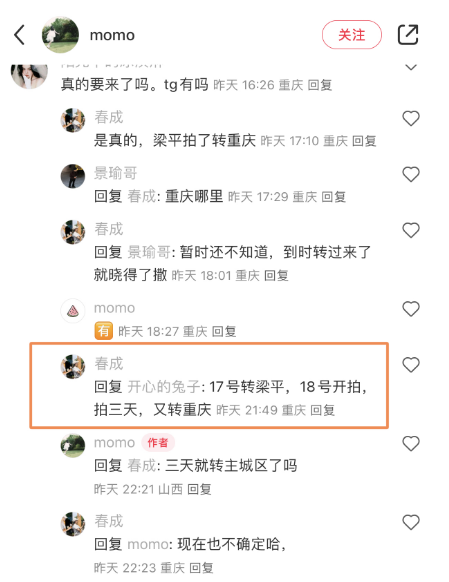Viewport: 449px width, 582px height.
Task: Tap heart on the 17号转梁平 comment
Action: [411, 364]
